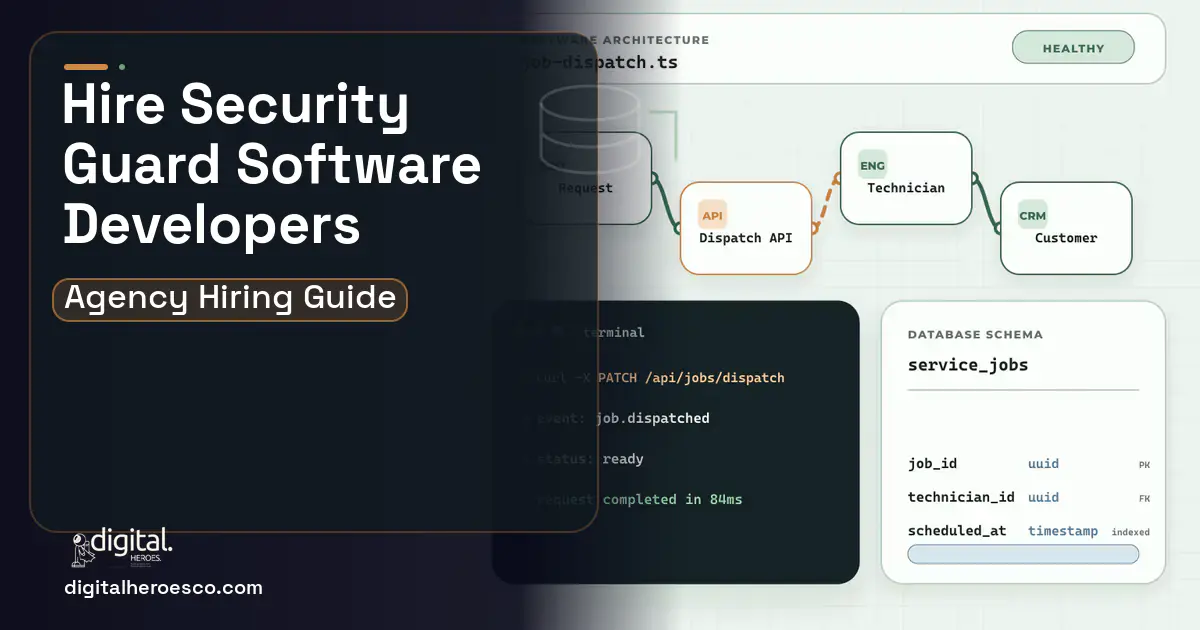Open the digitalheroesco.com link
Screen dimensions: 1200x630
coord(163,588)
